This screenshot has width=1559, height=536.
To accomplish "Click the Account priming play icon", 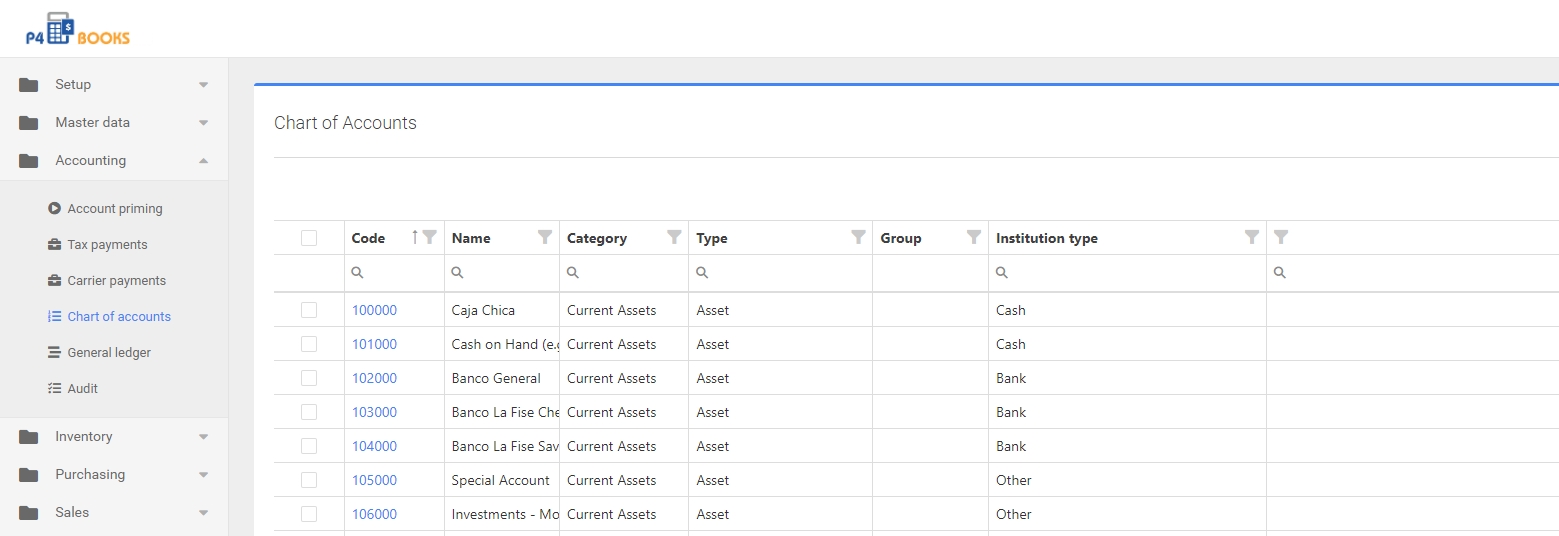I will click(54, 209).
